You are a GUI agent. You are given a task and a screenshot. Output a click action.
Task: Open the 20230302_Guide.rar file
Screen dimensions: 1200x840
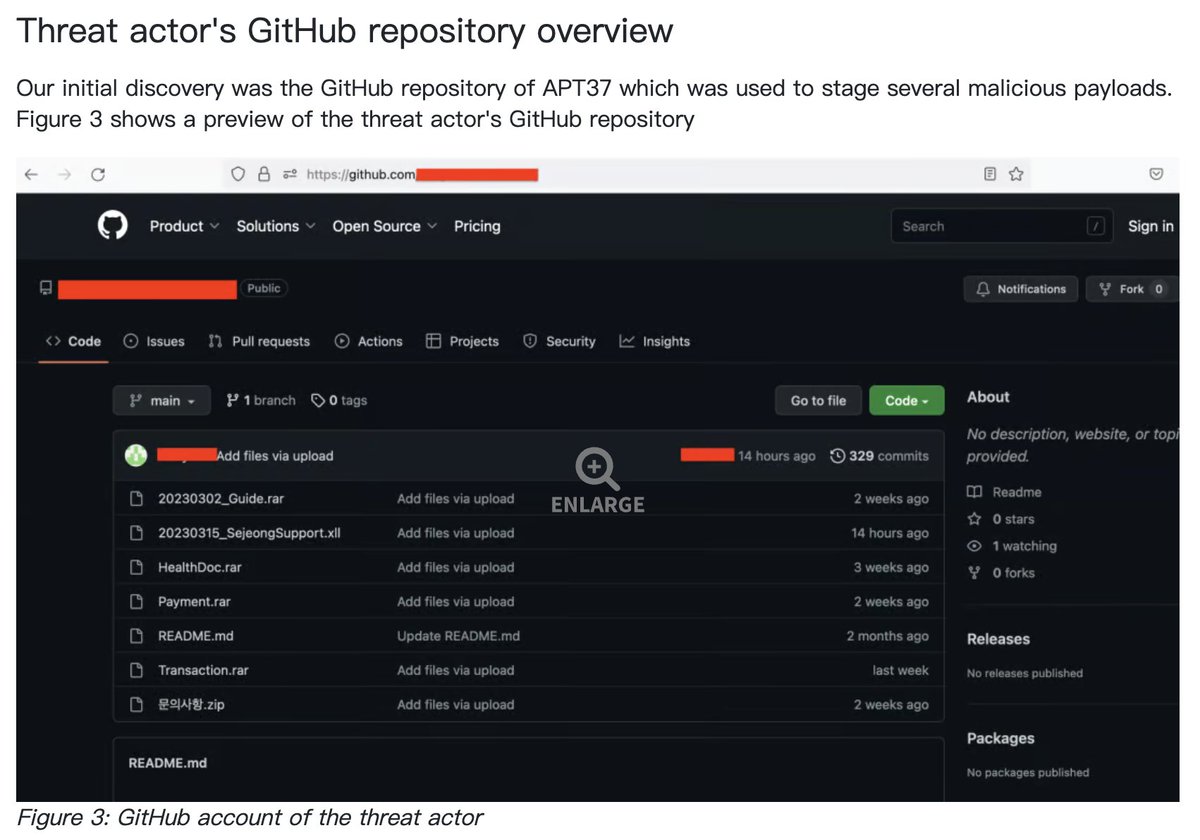tap(221, 499)
